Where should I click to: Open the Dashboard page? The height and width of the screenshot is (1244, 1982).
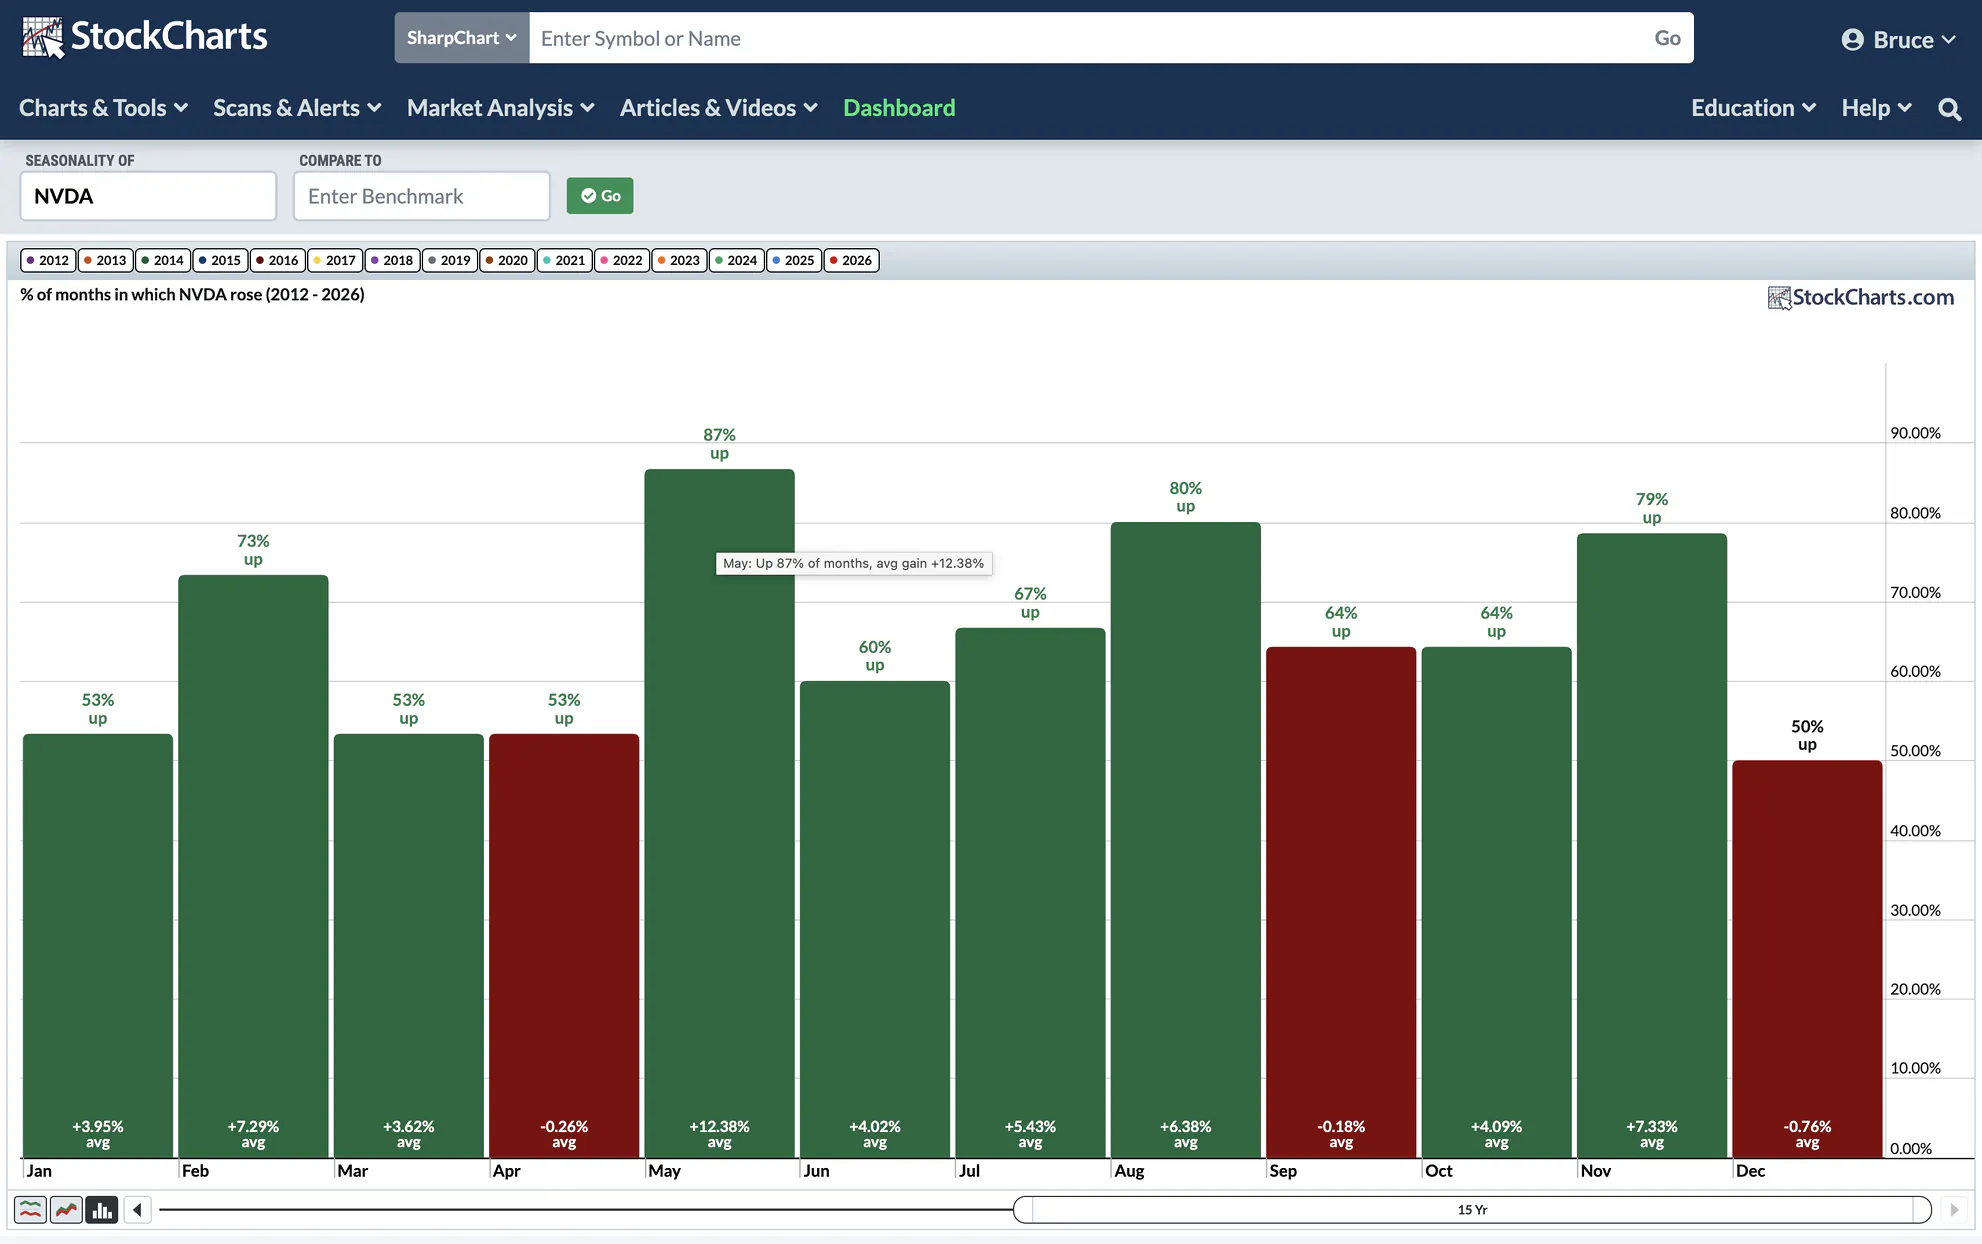coord(899,108)
